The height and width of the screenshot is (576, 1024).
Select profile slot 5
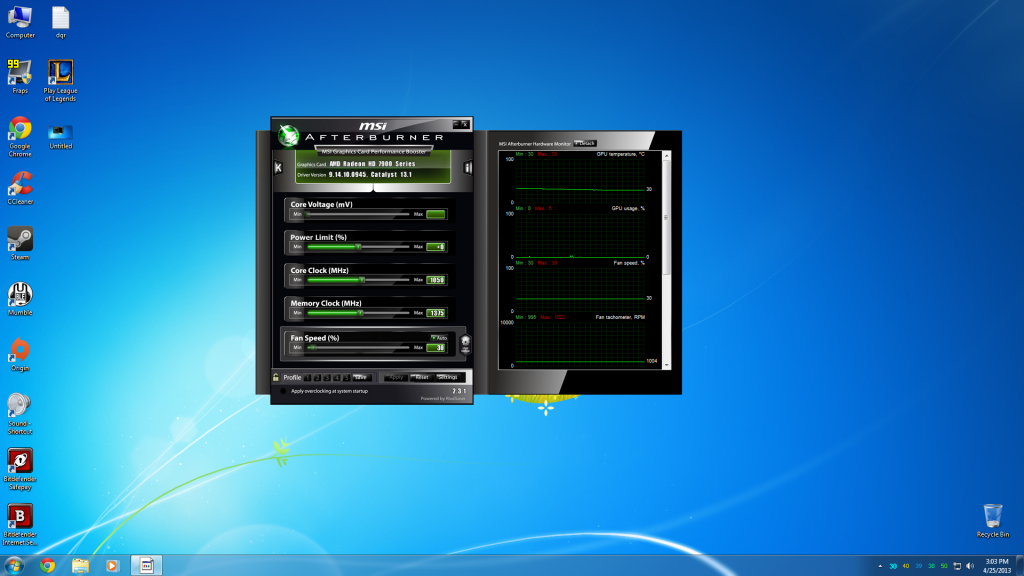(347, 377)
